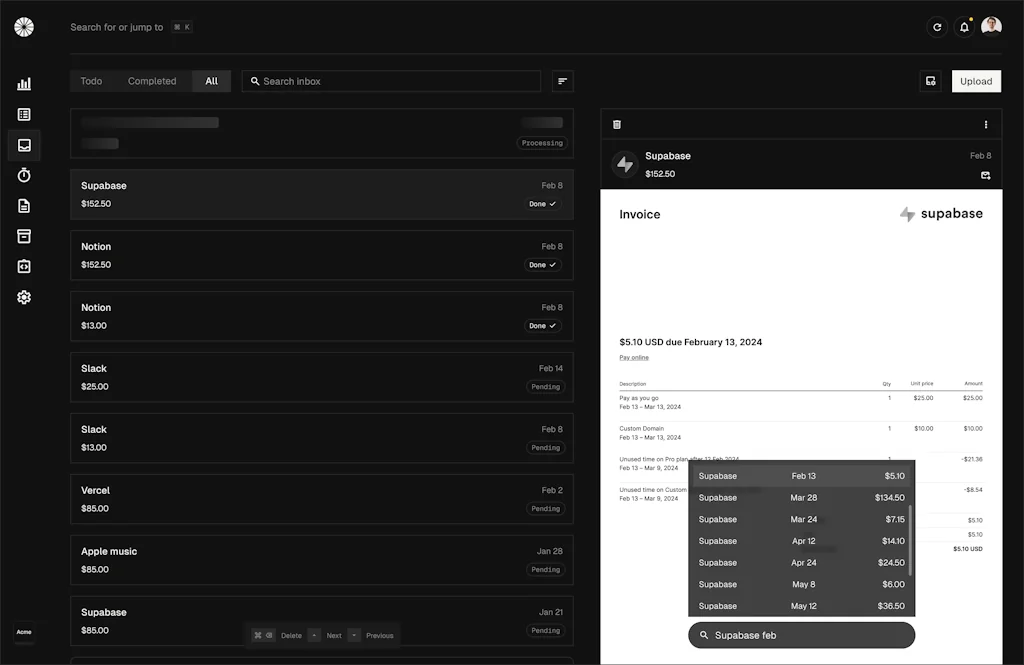Open the Vault archive icon in sidebar
This screenshot has width=1024, height=665.
pos(24,236)
